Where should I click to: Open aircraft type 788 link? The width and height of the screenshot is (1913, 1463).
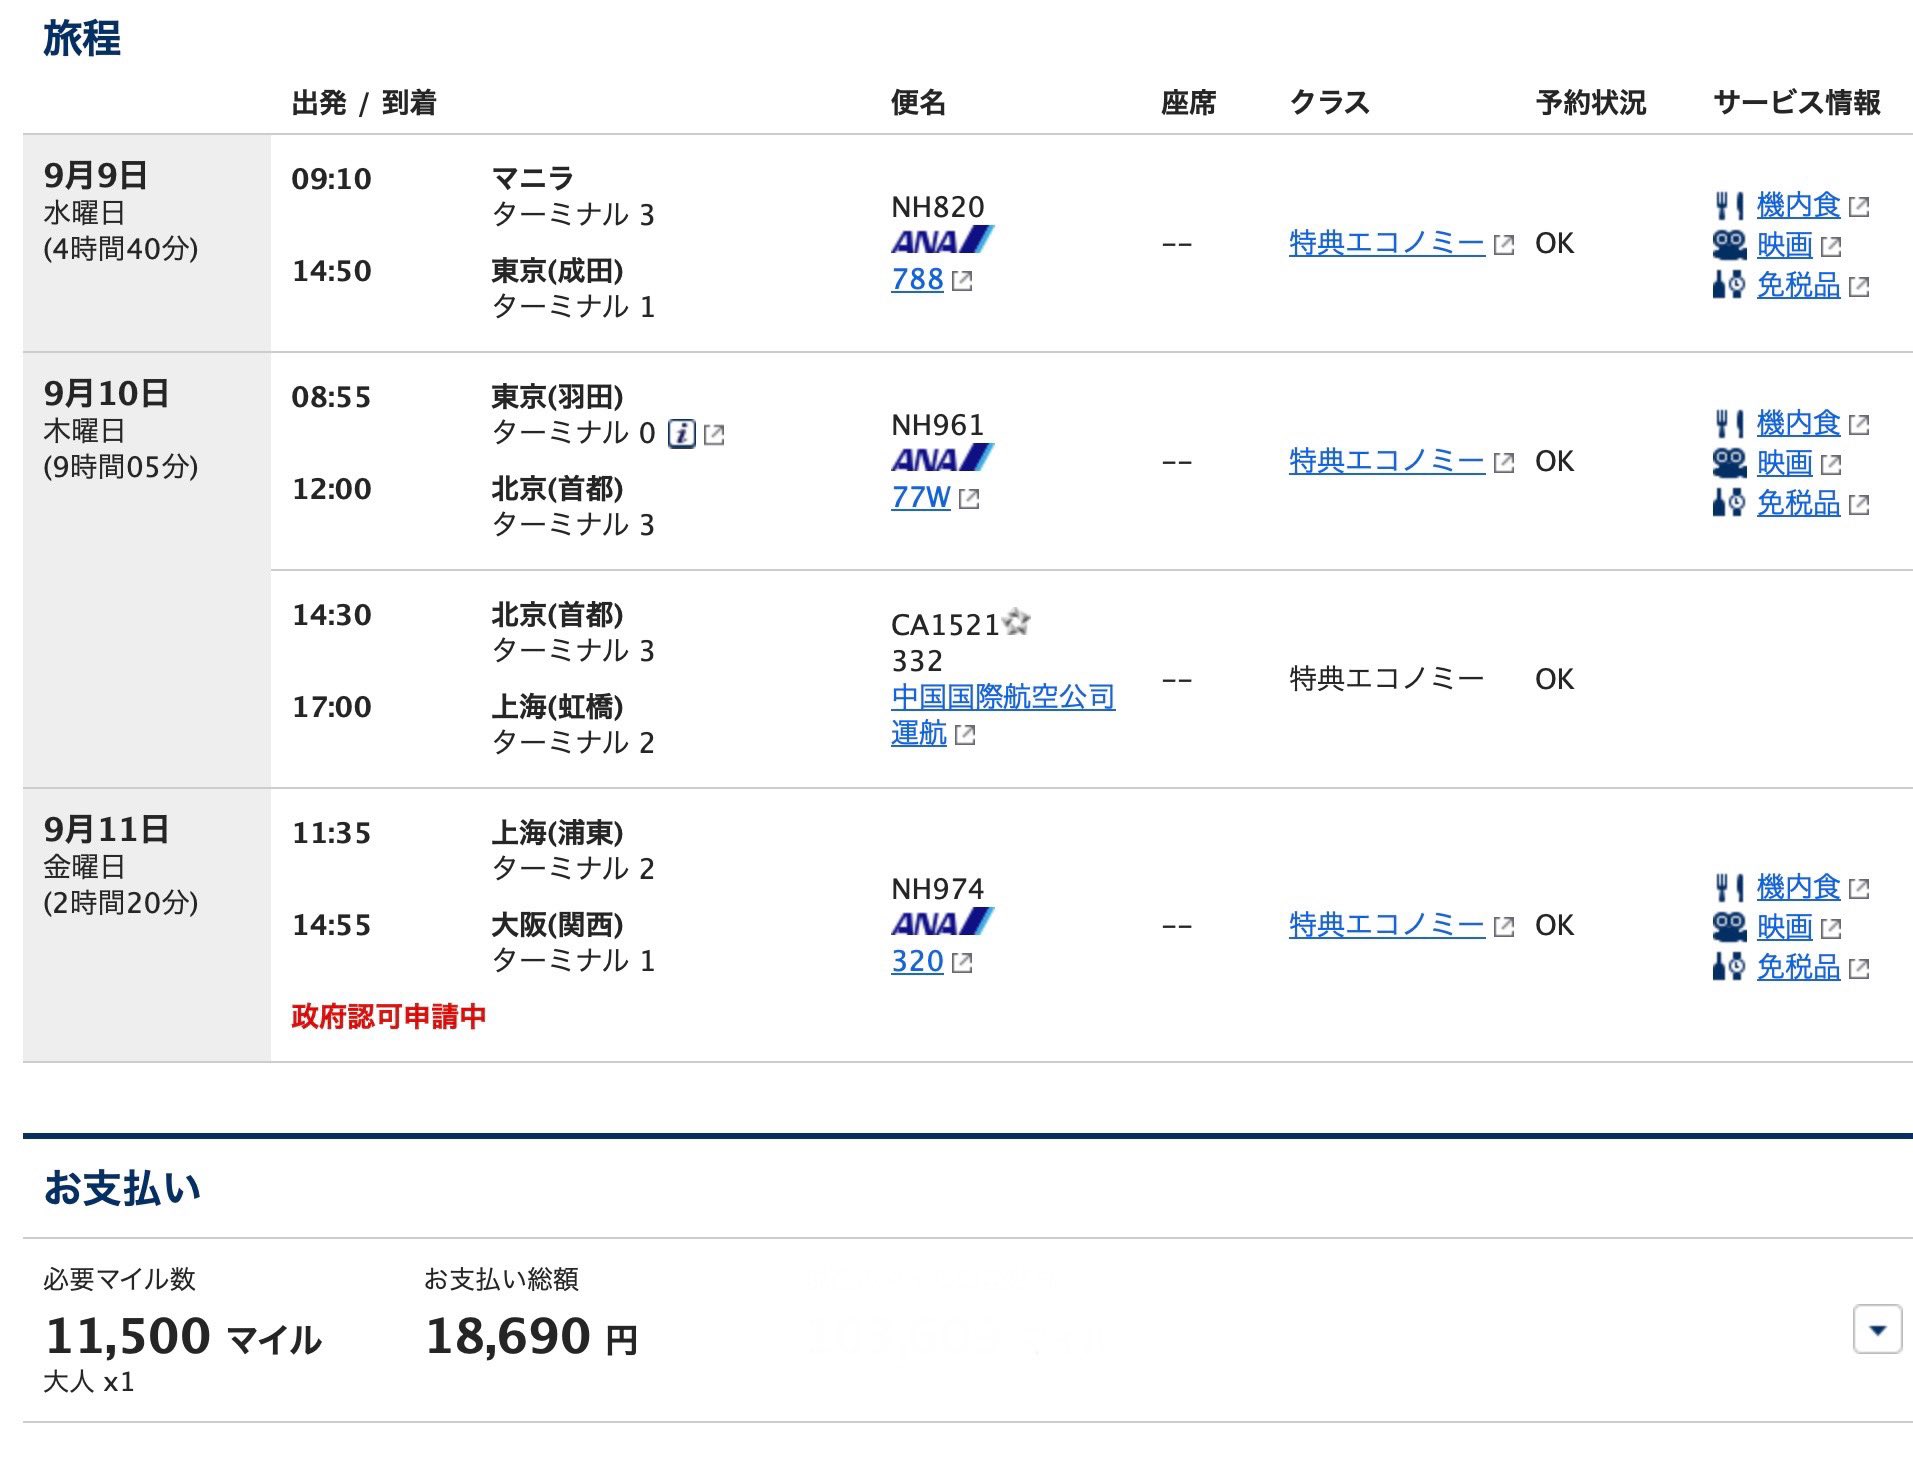click(x=917, y=279)
